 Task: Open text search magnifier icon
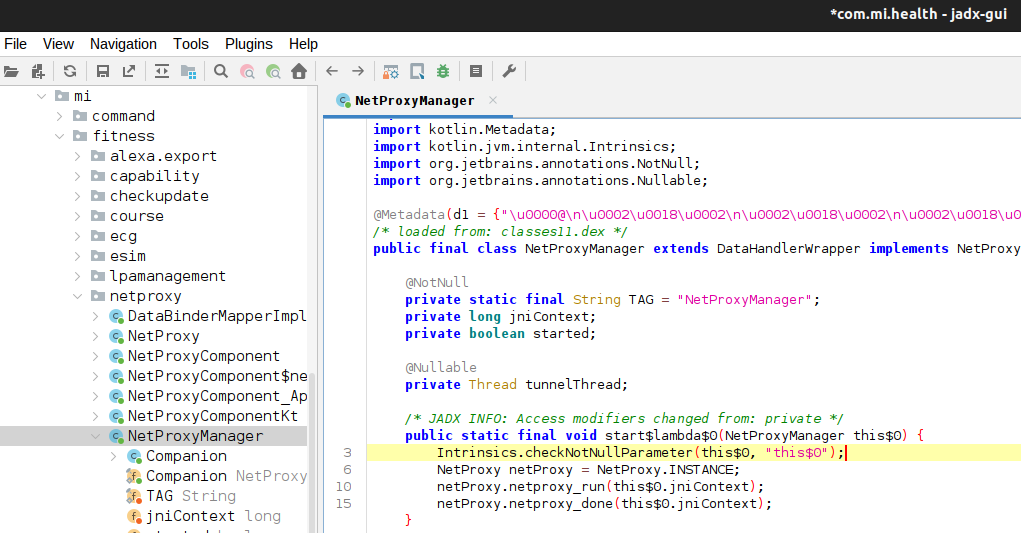221,72
